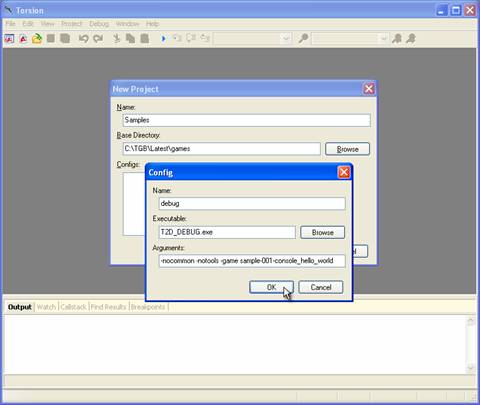Browse for the Base Directory
The height and width of the screenshot is (405, 480).
tap(347, 149)
